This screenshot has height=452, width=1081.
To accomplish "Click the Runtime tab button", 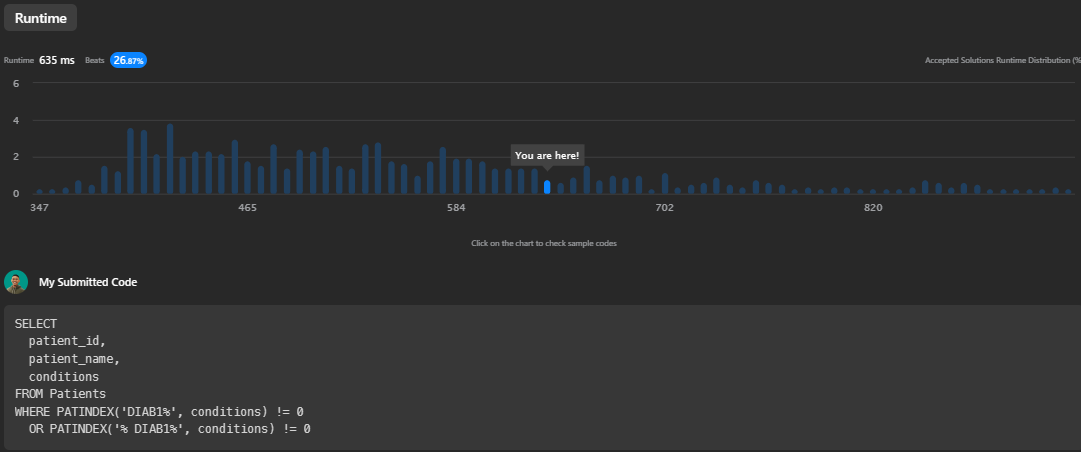I will point(40,18).
